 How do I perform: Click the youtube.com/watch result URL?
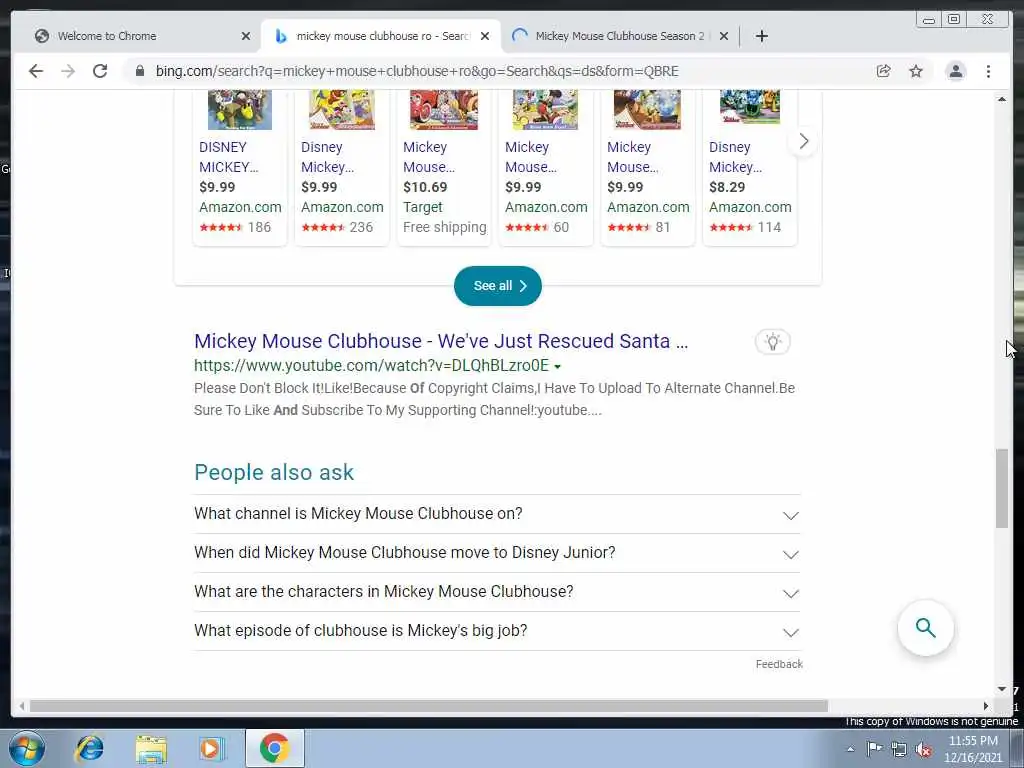(371, 366)
